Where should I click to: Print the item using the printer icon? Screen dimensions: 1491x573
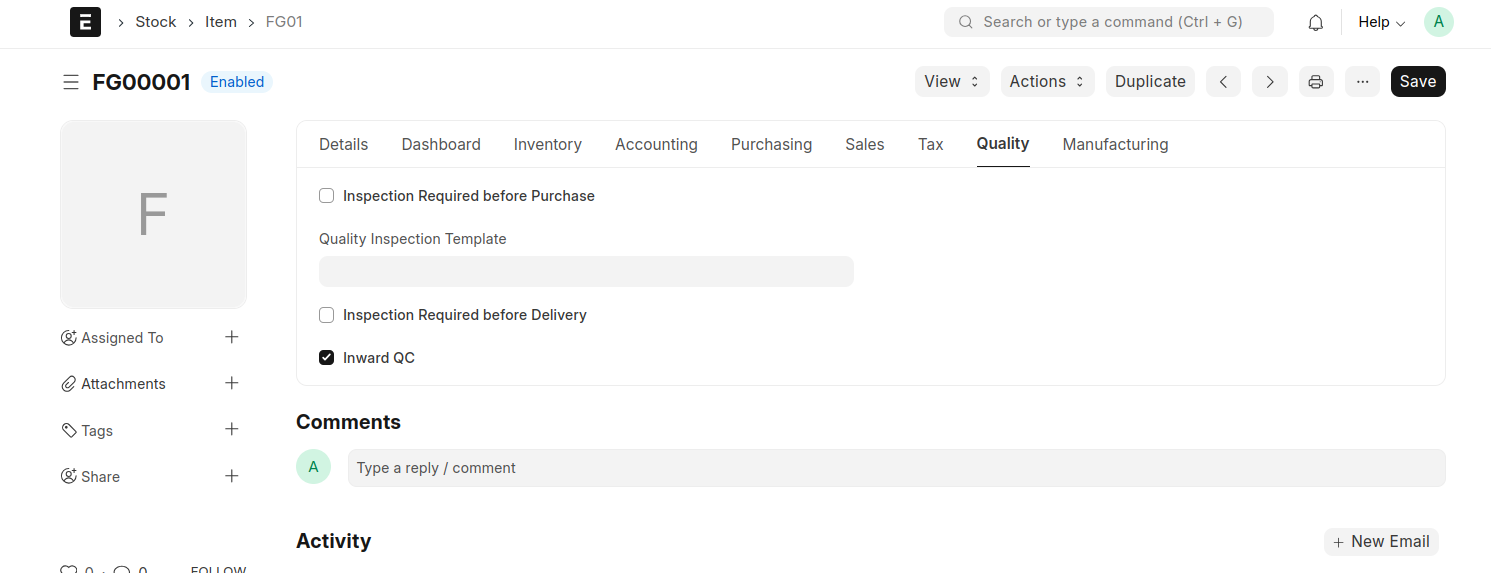(x=1316, y=82)
